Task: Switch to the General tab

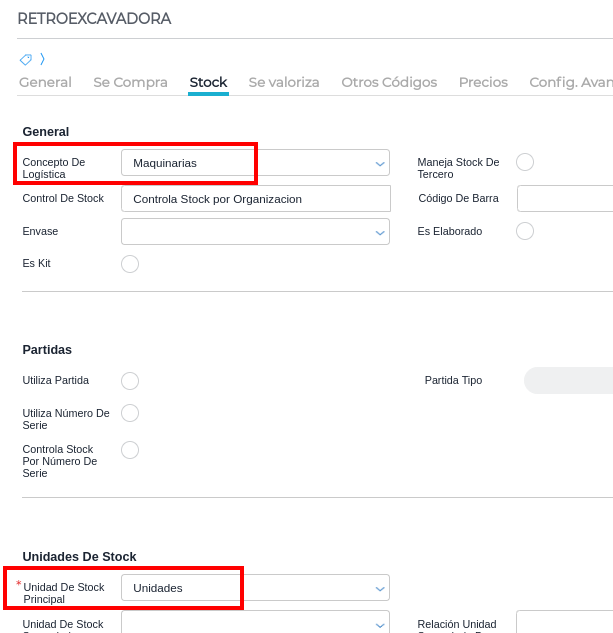Action: (45, 82)
